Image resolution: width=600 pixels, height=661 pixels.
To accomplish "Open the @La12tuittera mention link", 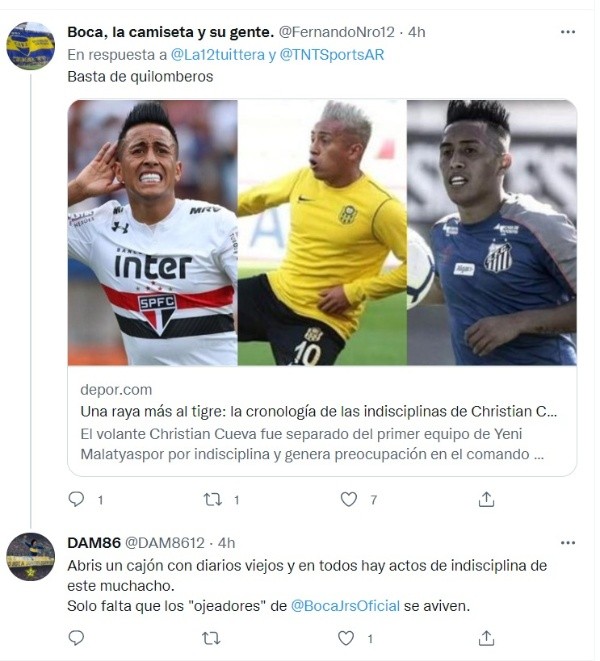I will point(218,55).
